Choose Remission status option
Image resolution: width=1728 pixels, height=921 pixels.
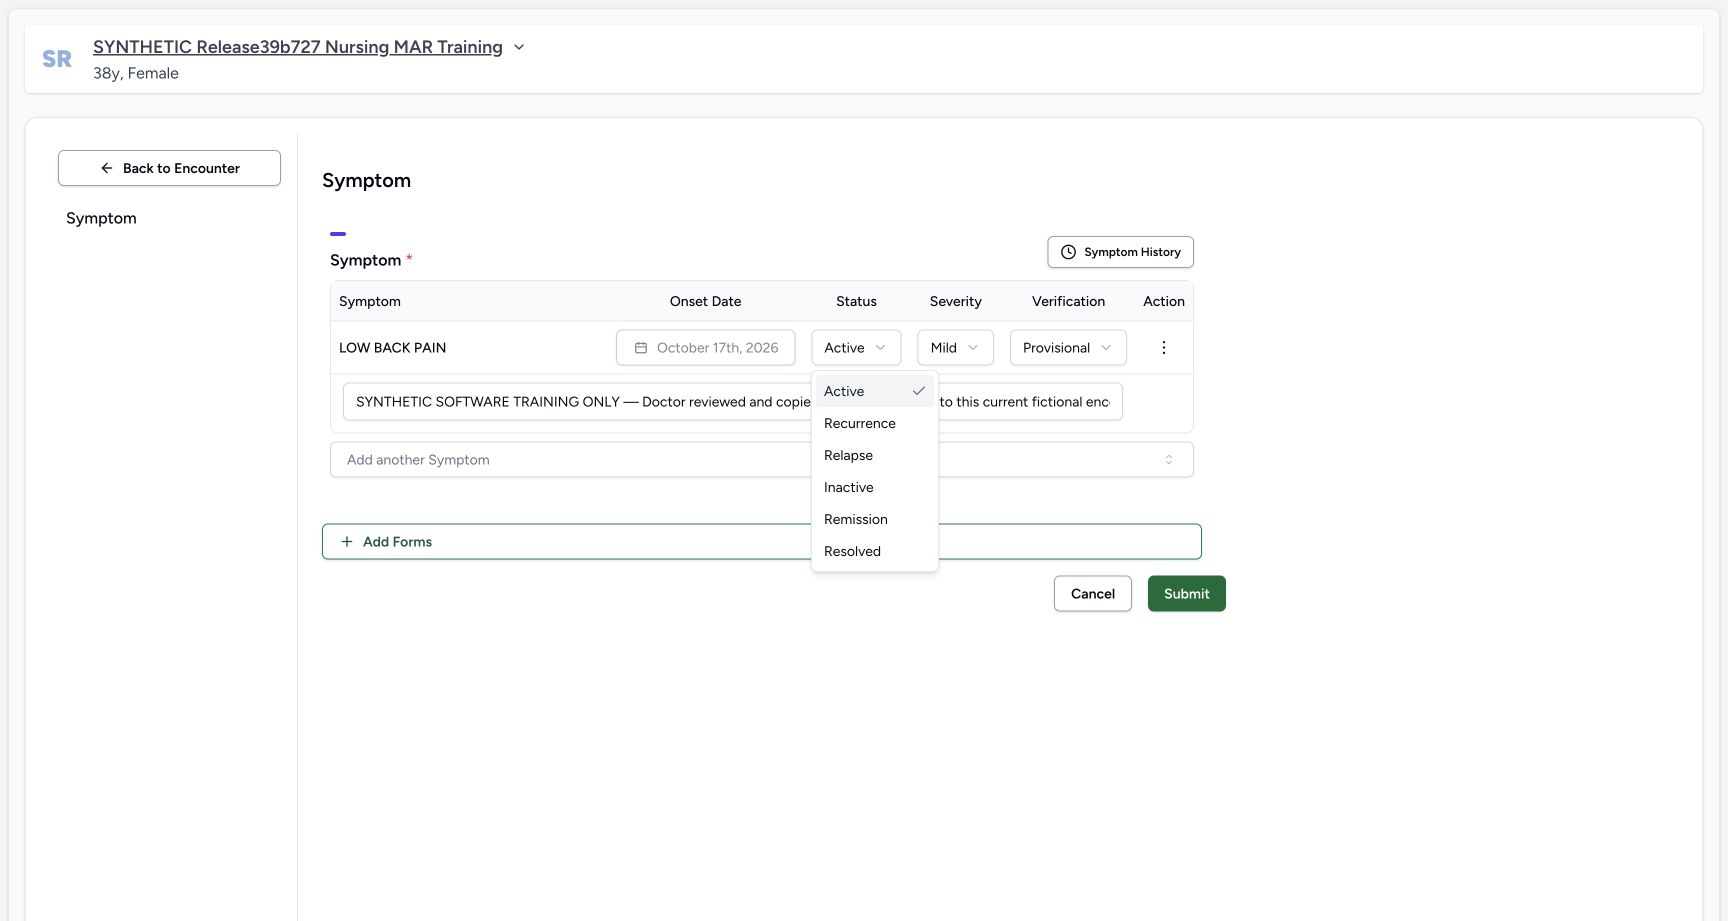875,519
